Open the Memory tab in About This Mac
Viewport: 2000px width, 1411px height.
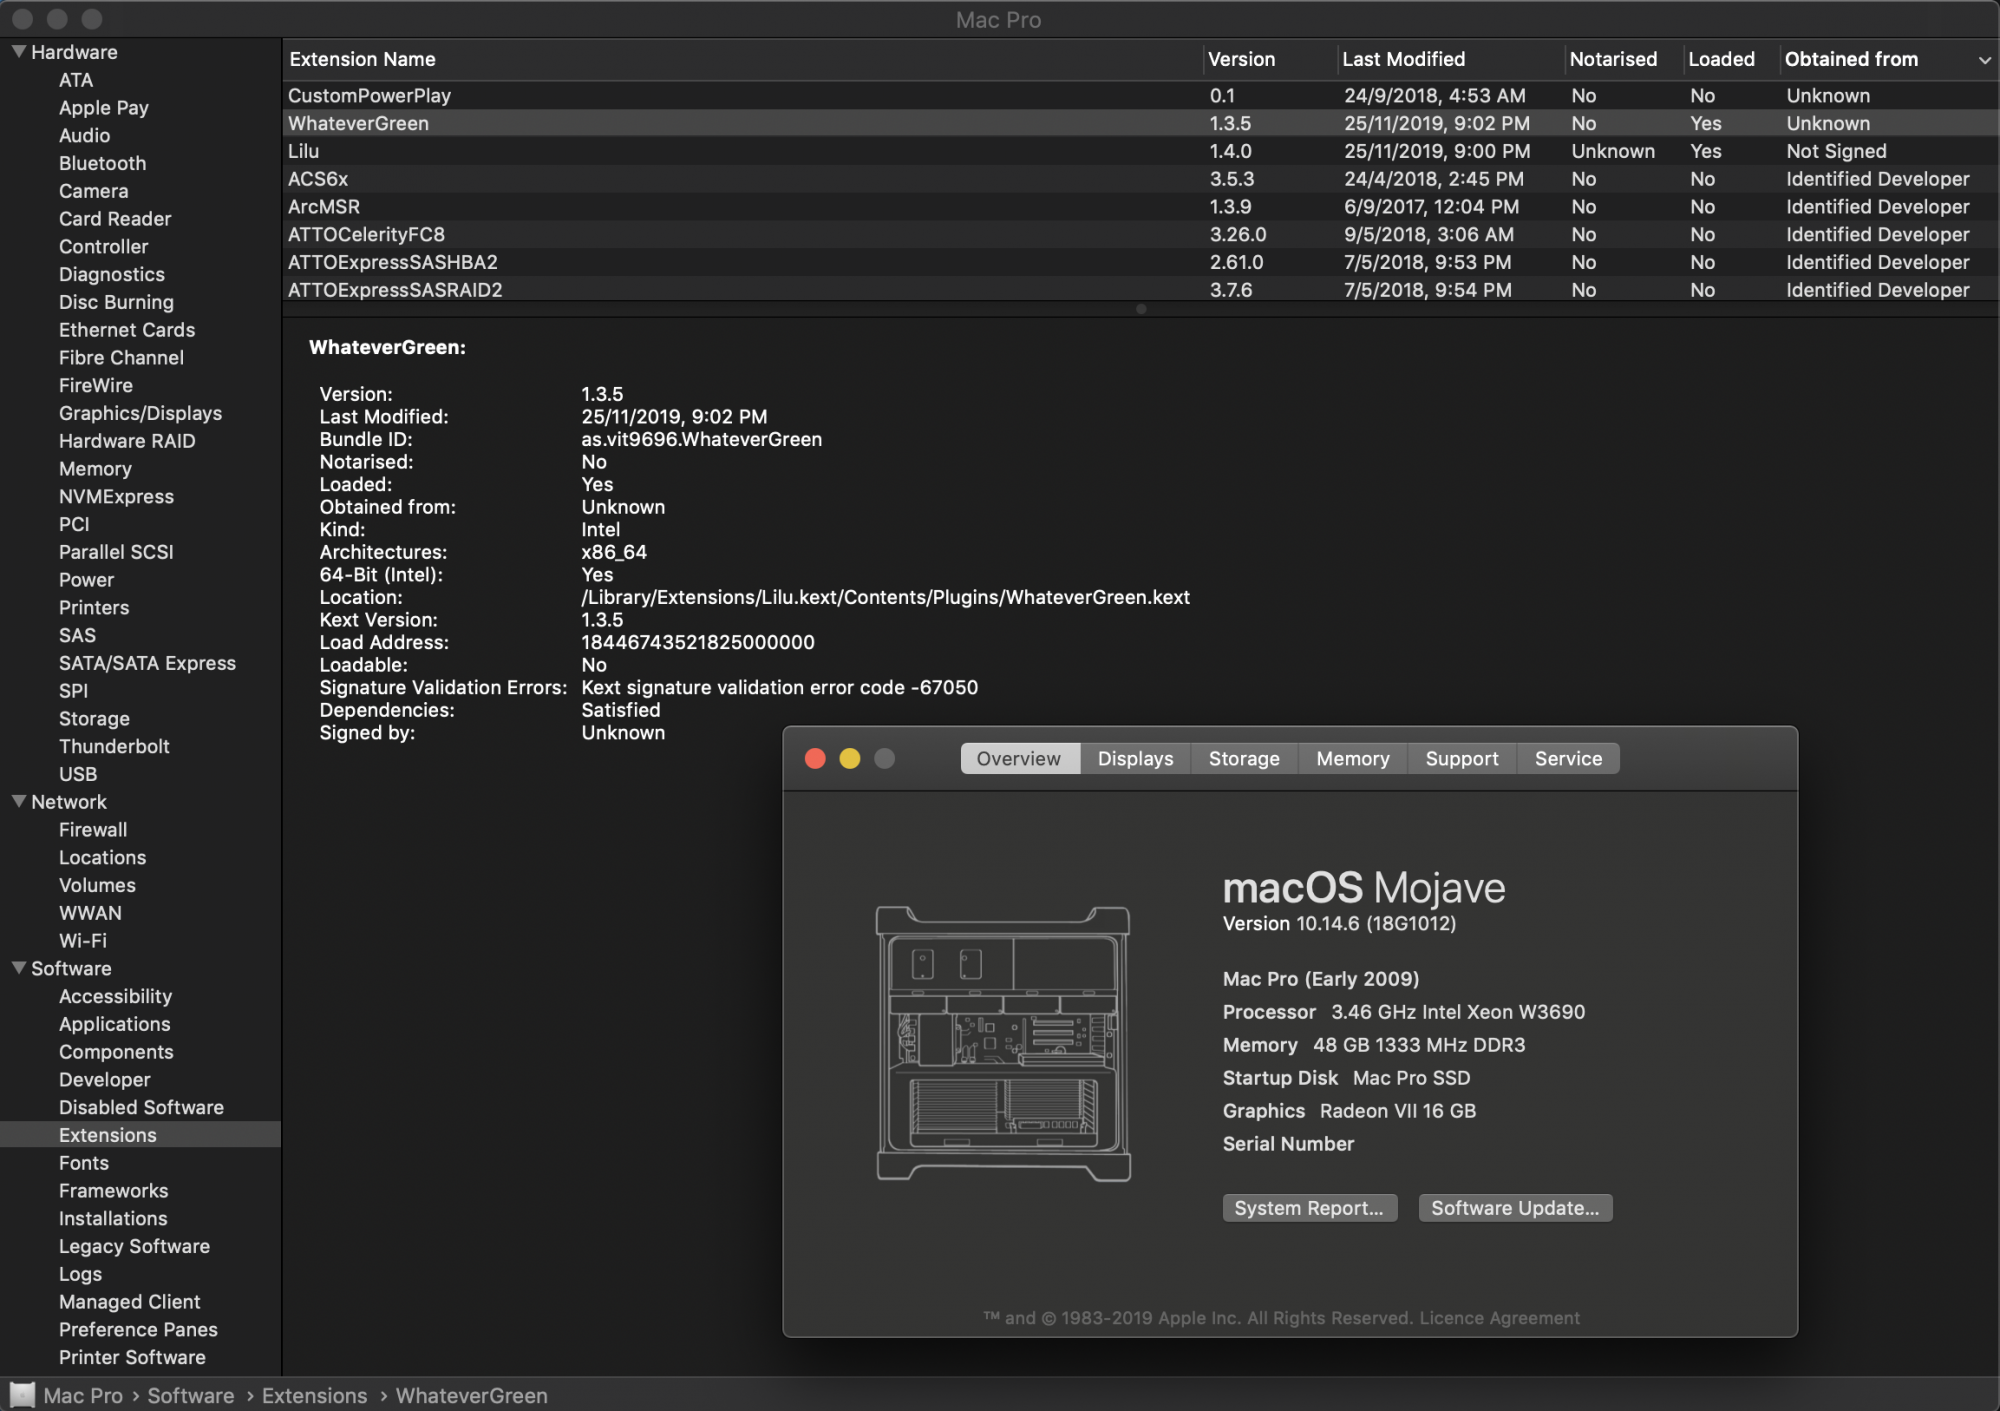[1352, 758]
